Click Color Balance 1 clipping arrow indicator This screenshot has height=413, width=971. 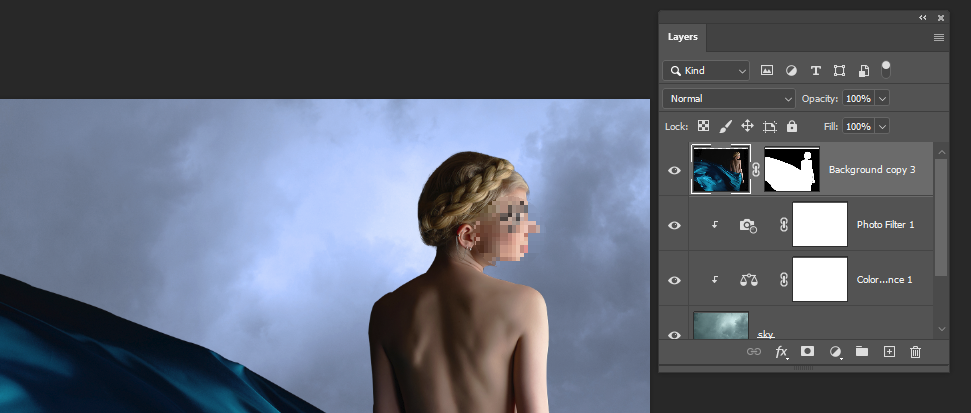[715, 280]
